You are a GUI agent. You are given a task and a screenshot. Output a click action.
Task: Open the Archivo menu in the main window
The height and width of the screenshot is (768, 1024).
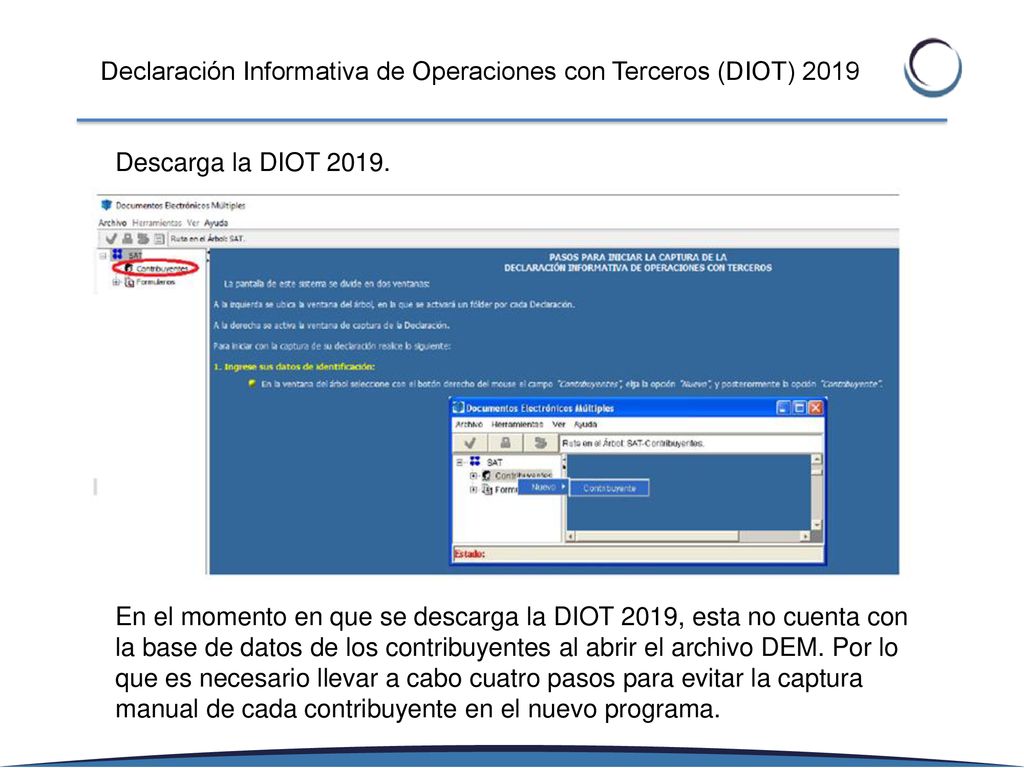pos(112,223)
